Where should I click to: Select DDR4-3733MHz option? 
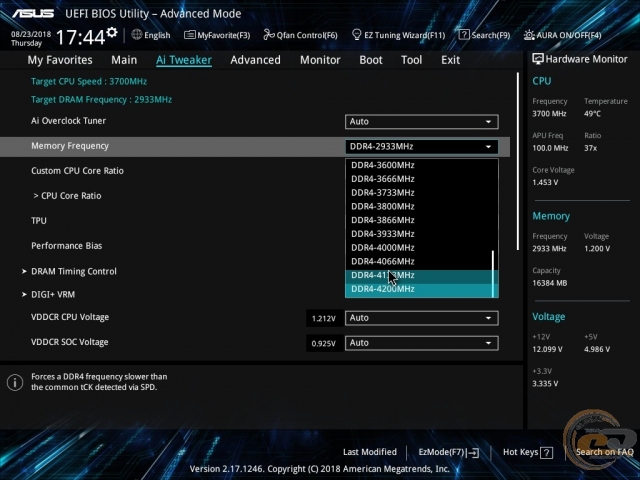pos(419,193)
